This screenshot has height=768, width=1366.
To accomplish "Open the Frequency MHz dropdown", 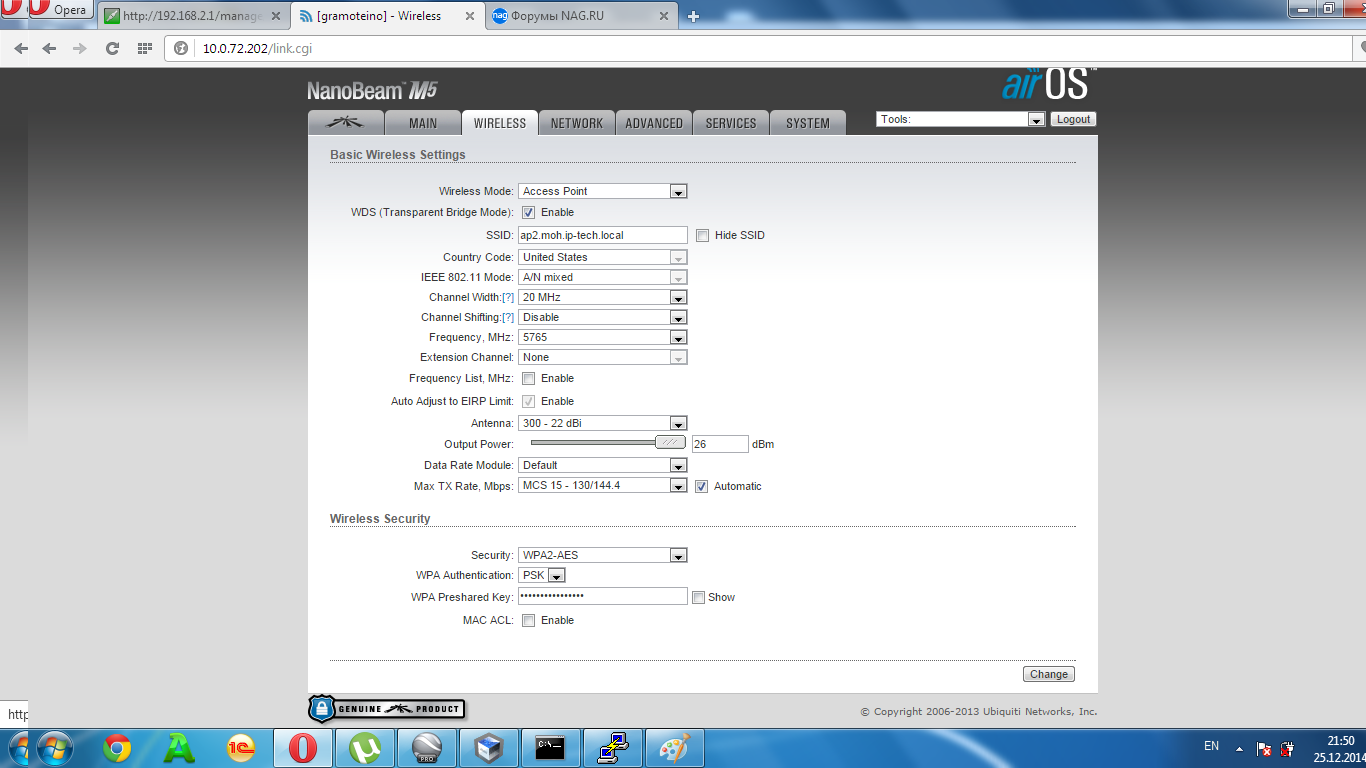I will [603, 337].
